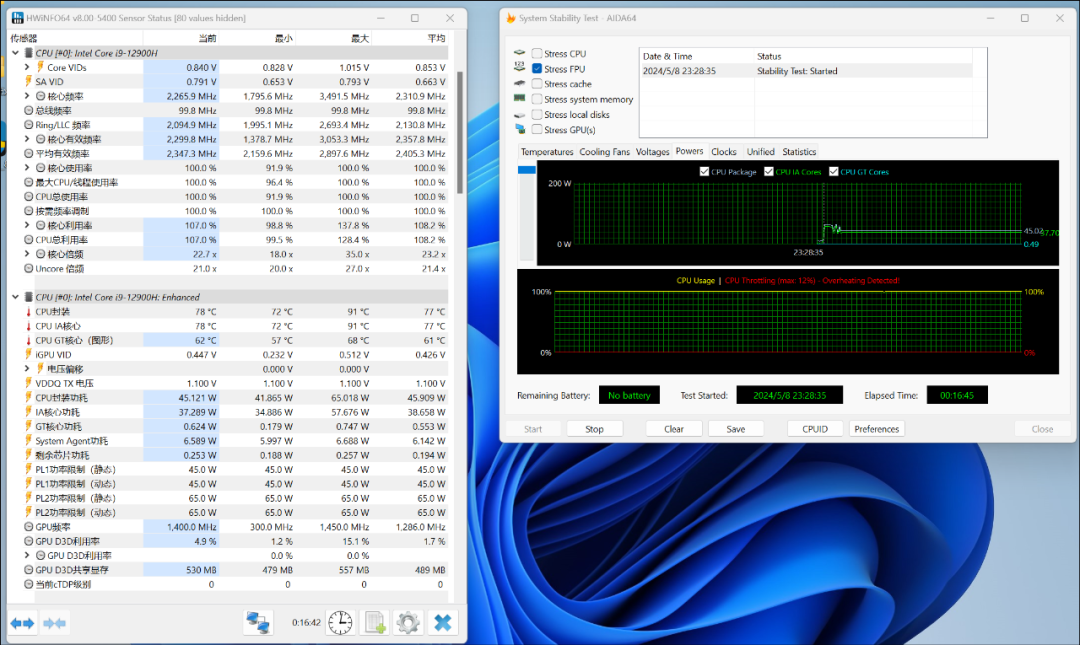The width and height of the screenshot is (1080, 645).
Task: Click the 123 icon beside Stress FPU
Action: [x=519, y=68]
